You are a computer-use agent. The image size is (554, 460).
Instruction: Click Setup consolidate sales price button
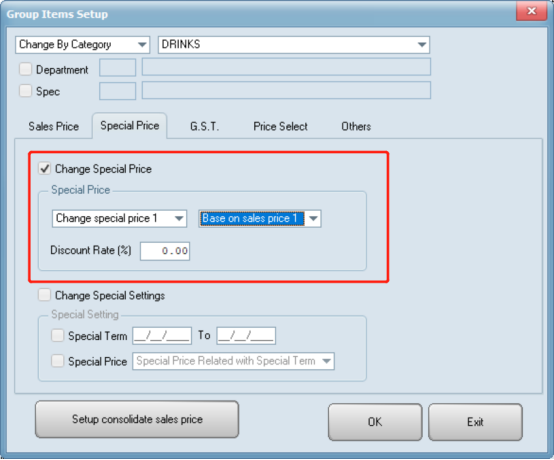137,419
